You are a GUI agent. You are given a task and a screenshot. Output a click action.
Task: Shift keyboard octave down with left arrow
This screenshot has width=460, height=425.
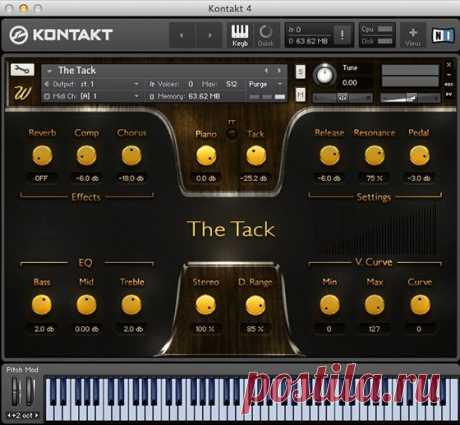(9, 415)
